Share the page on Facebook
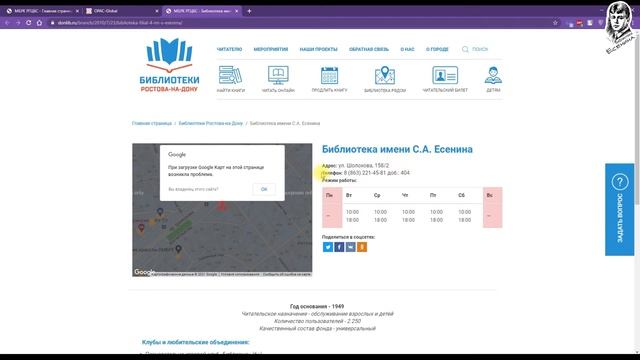The image size is (640, 360). point(339,247)
